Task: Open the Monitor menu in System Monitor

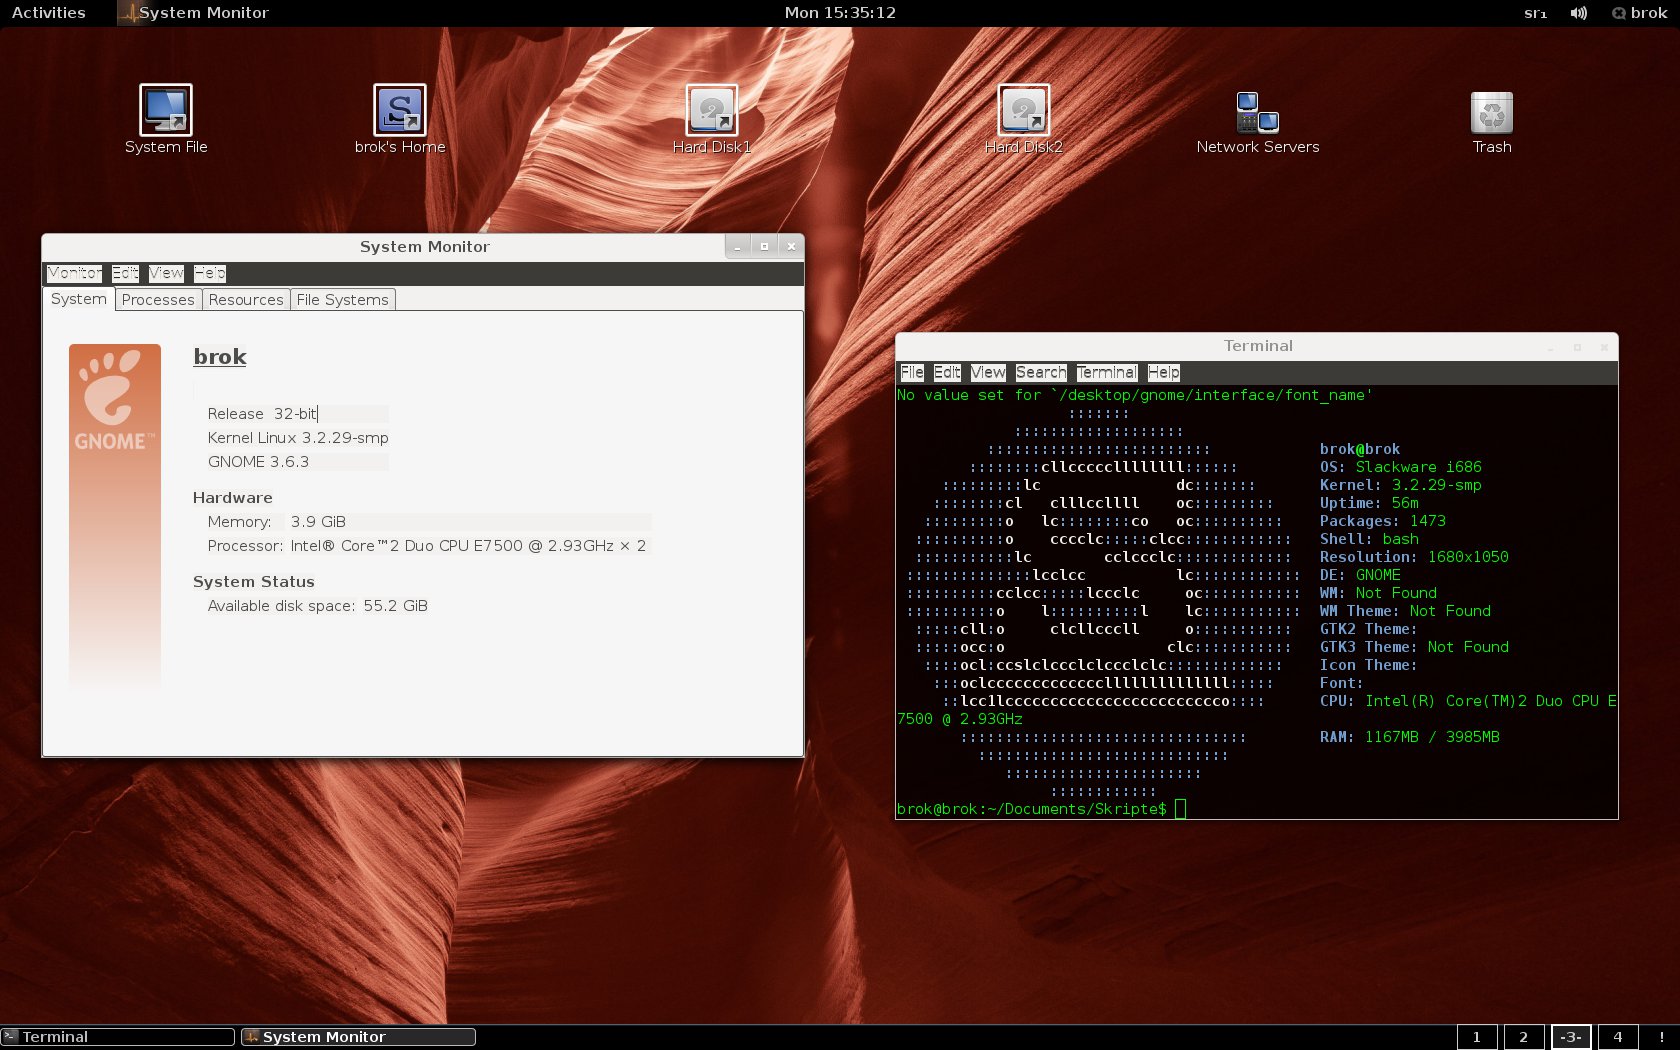Action: coord(74,273)
